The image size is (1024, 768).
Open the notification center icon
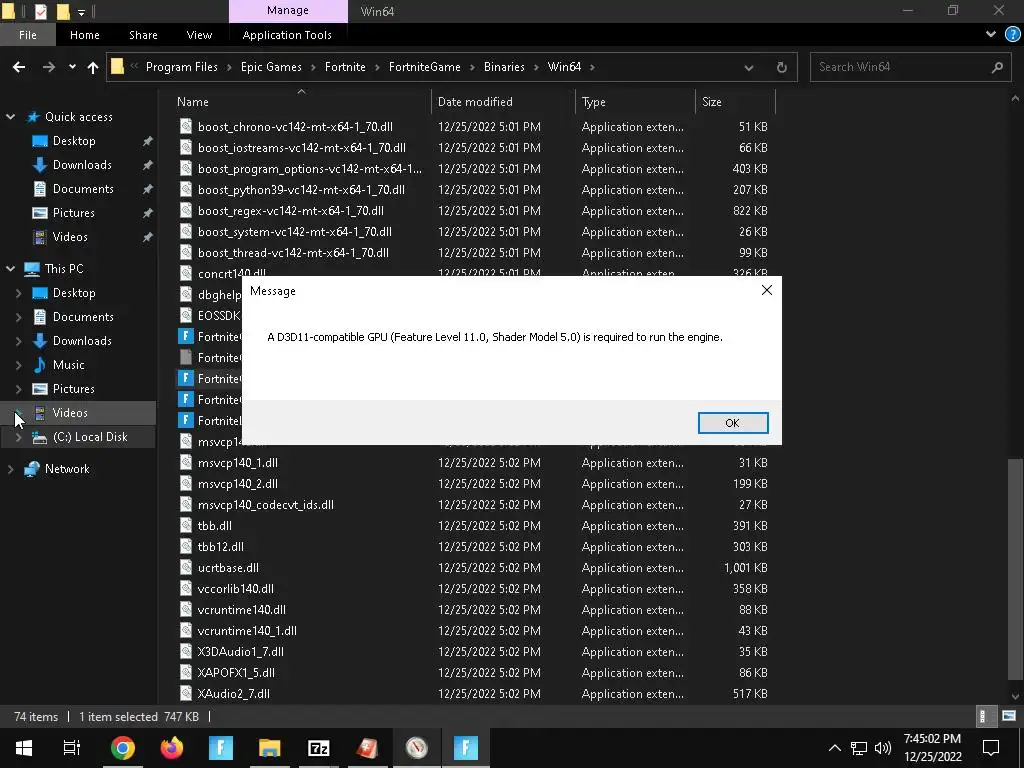(991, 748)
